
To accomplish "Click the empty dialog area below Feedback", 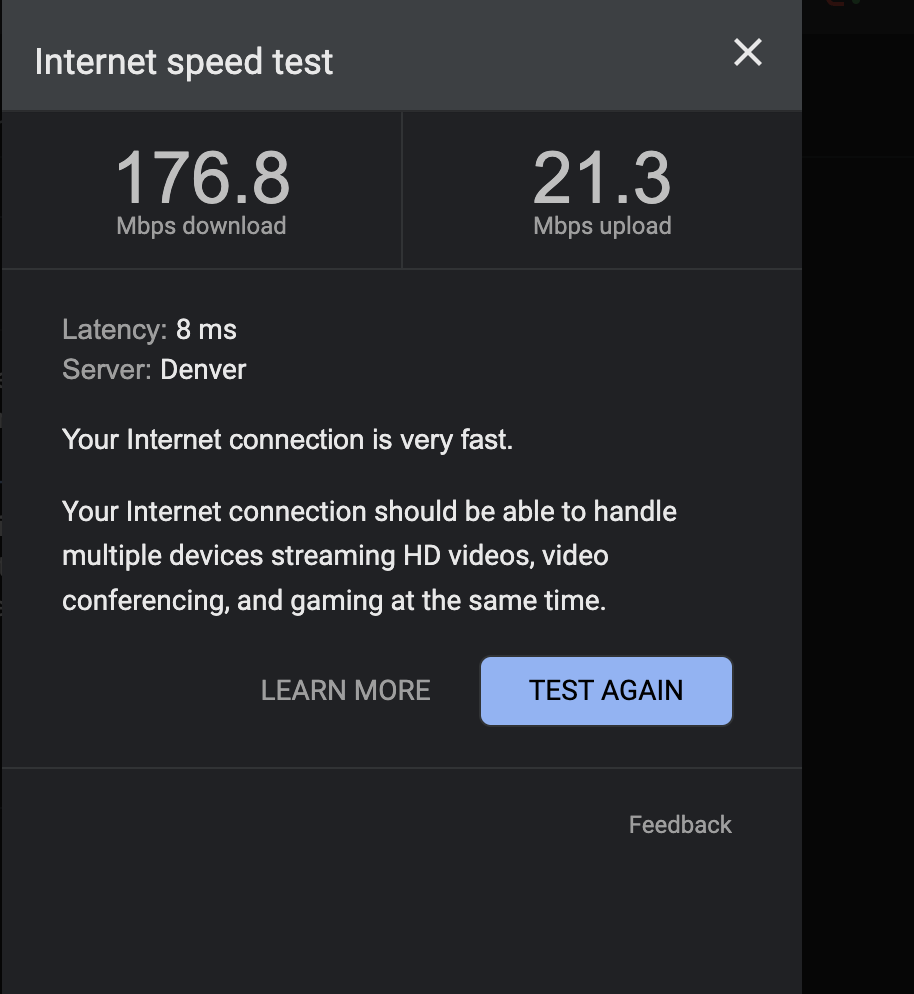I will tap(400, 920).
